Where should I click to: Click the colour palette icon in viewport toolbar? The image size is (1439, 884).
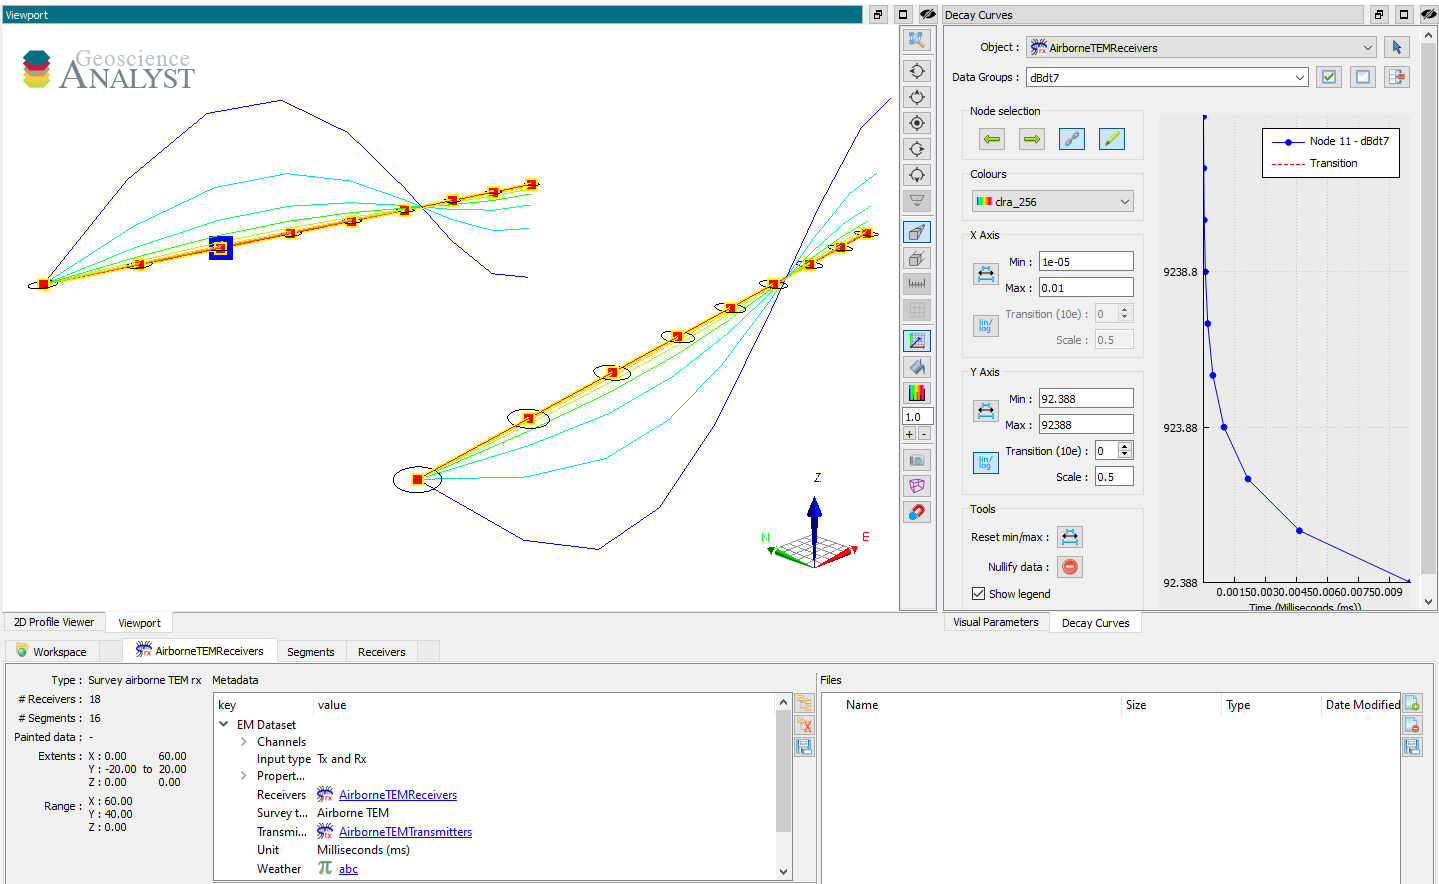pos(917,393)
